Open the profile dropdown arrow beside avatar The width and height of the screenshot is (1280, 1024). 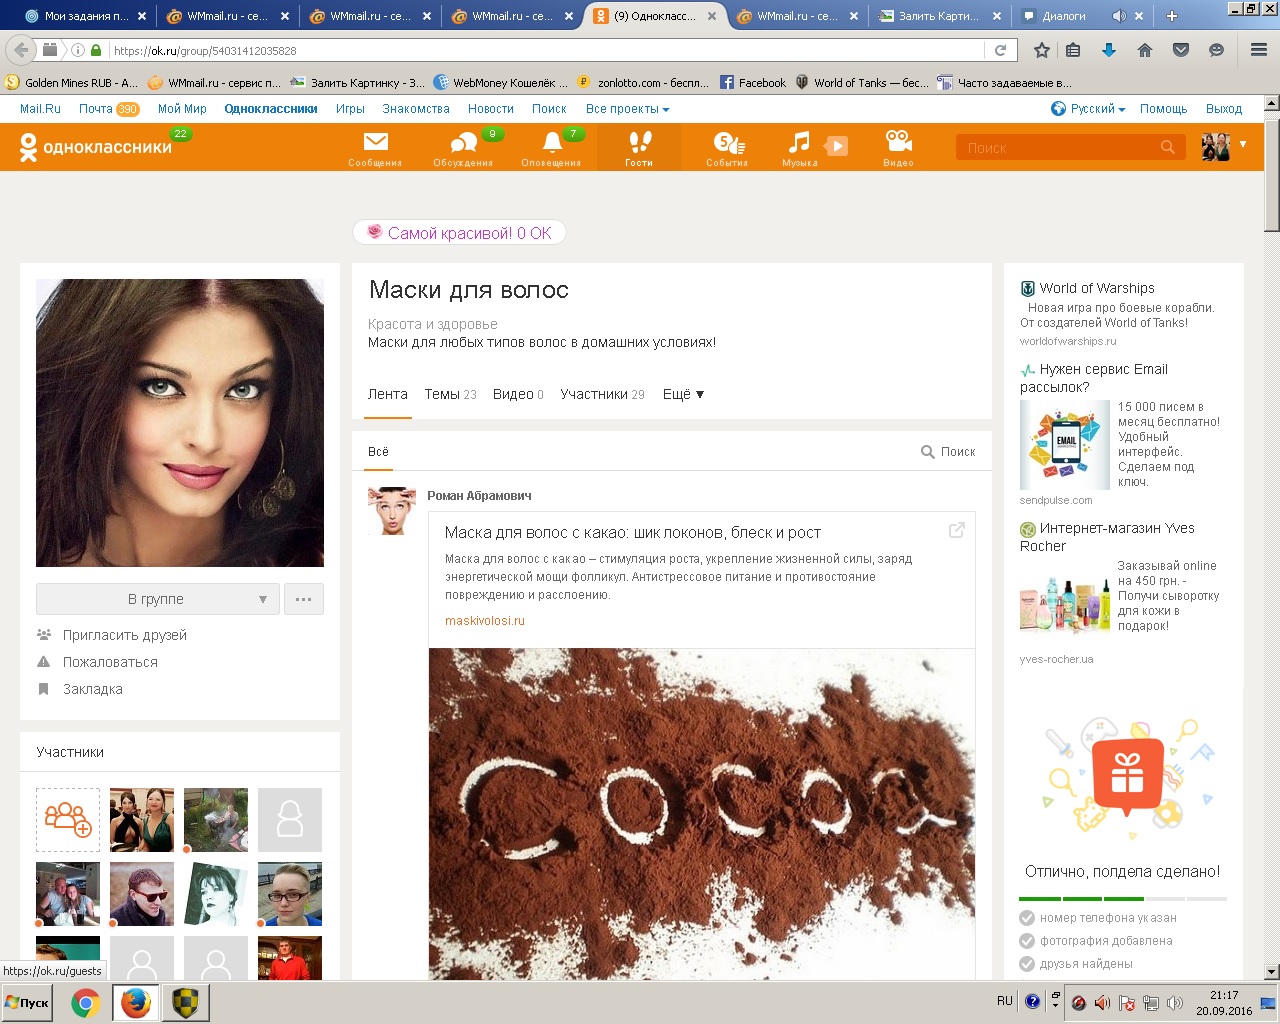click(1243, 145)
